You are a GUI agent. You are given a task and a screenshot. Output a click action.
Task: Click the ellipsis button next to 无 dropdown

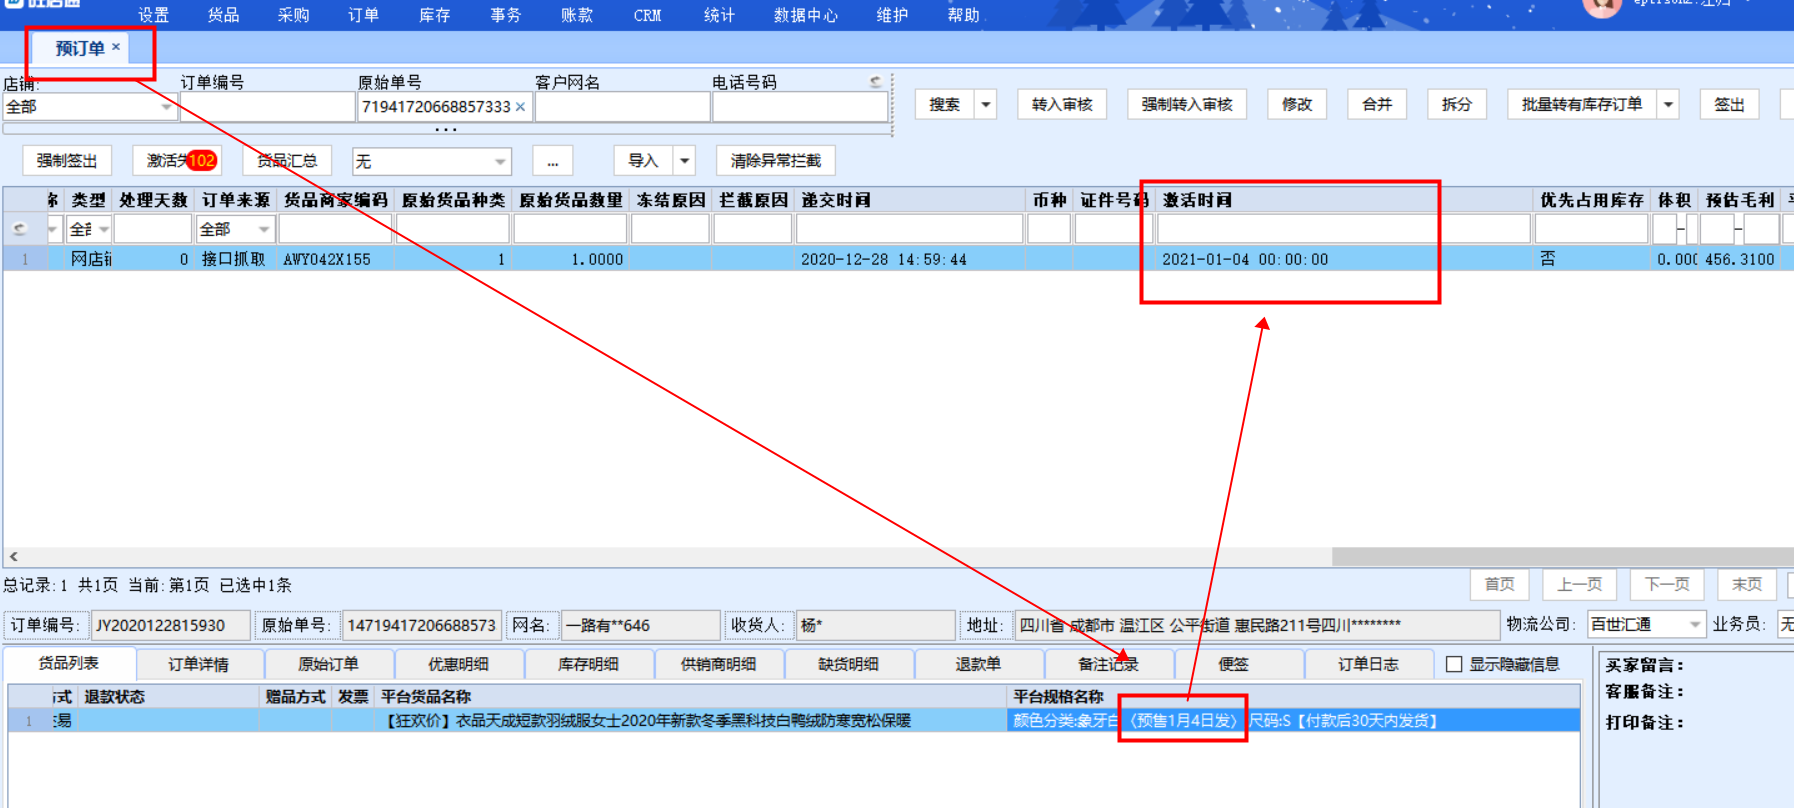552,161
